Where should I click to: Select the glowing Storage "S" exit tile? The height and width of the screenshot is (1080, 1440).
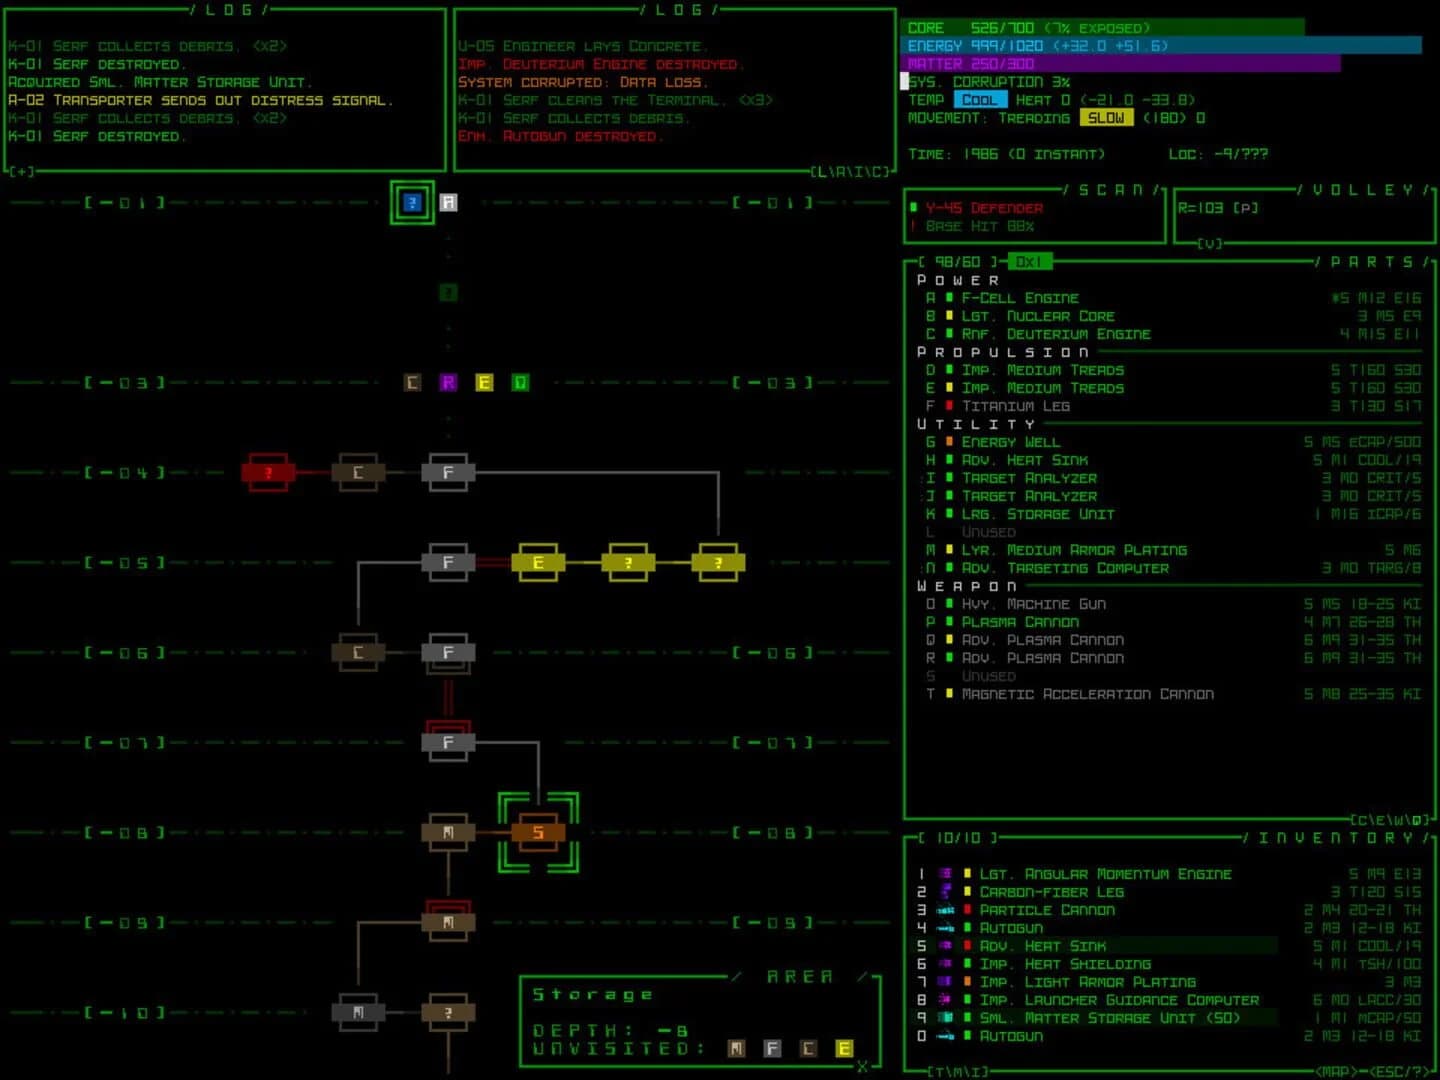(539, 831)
